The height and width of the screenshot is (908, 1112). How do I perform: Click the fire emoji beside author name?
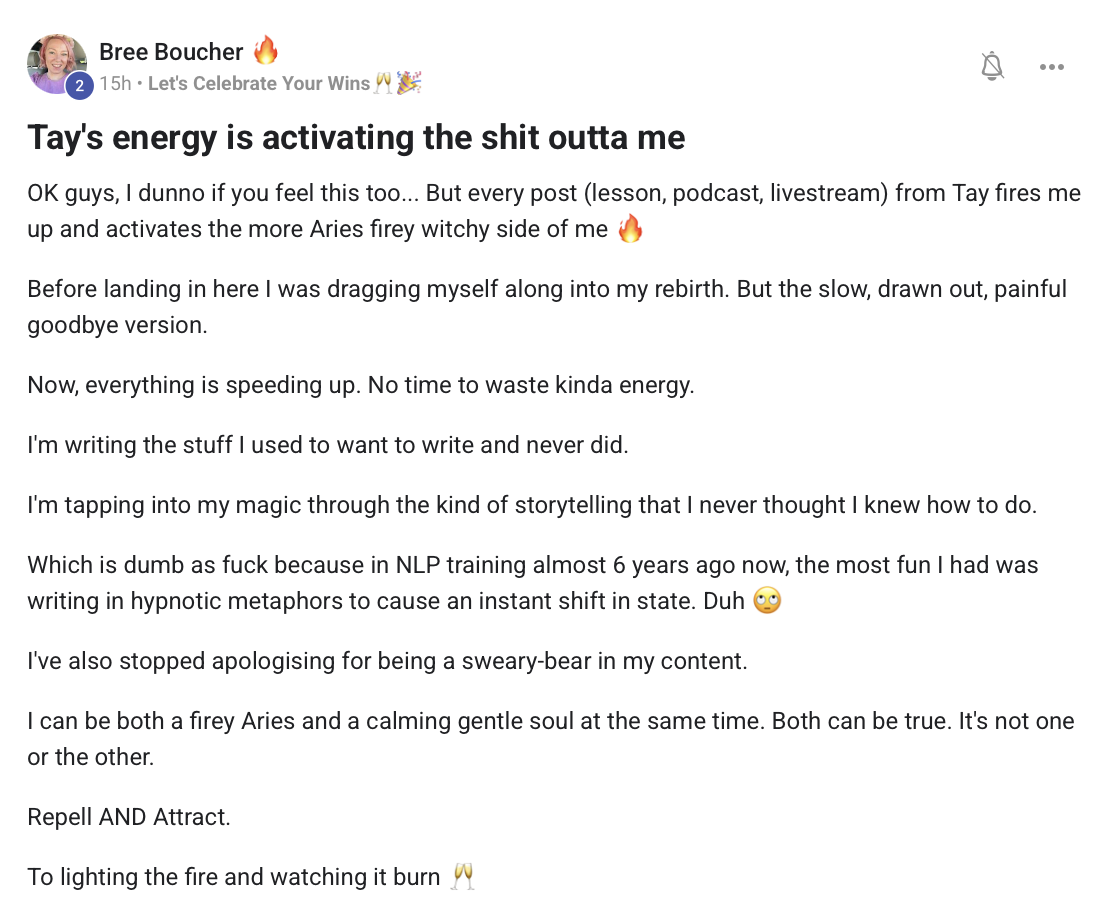(x=265, y=50)
